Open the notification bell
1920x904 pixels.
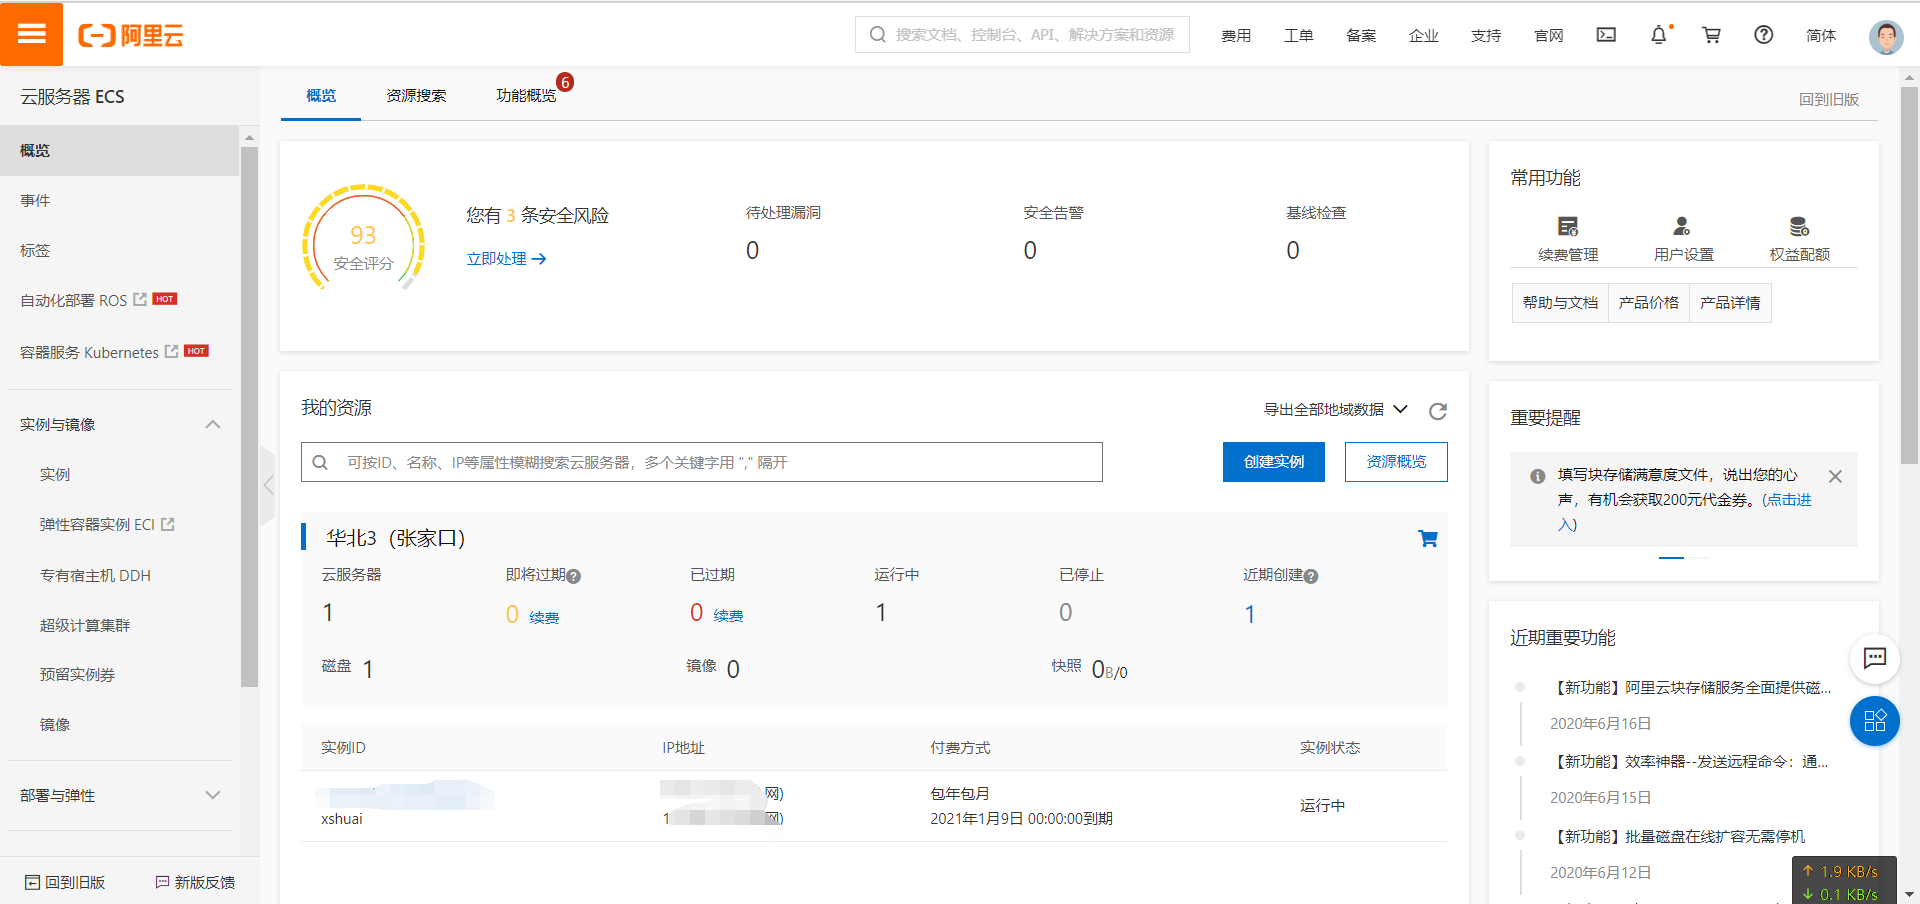click(x=1659, y=34)
